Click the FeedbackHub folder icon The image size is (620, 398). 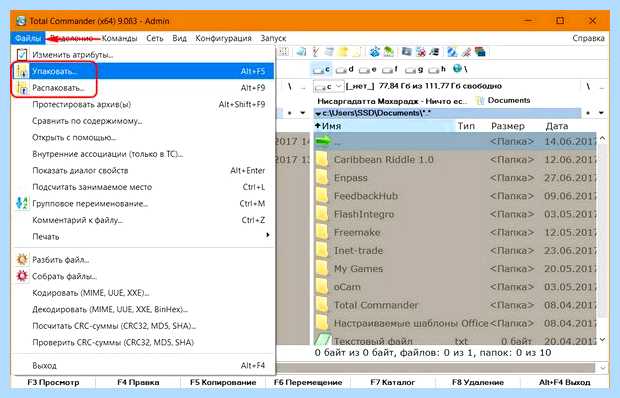(322, 196)
